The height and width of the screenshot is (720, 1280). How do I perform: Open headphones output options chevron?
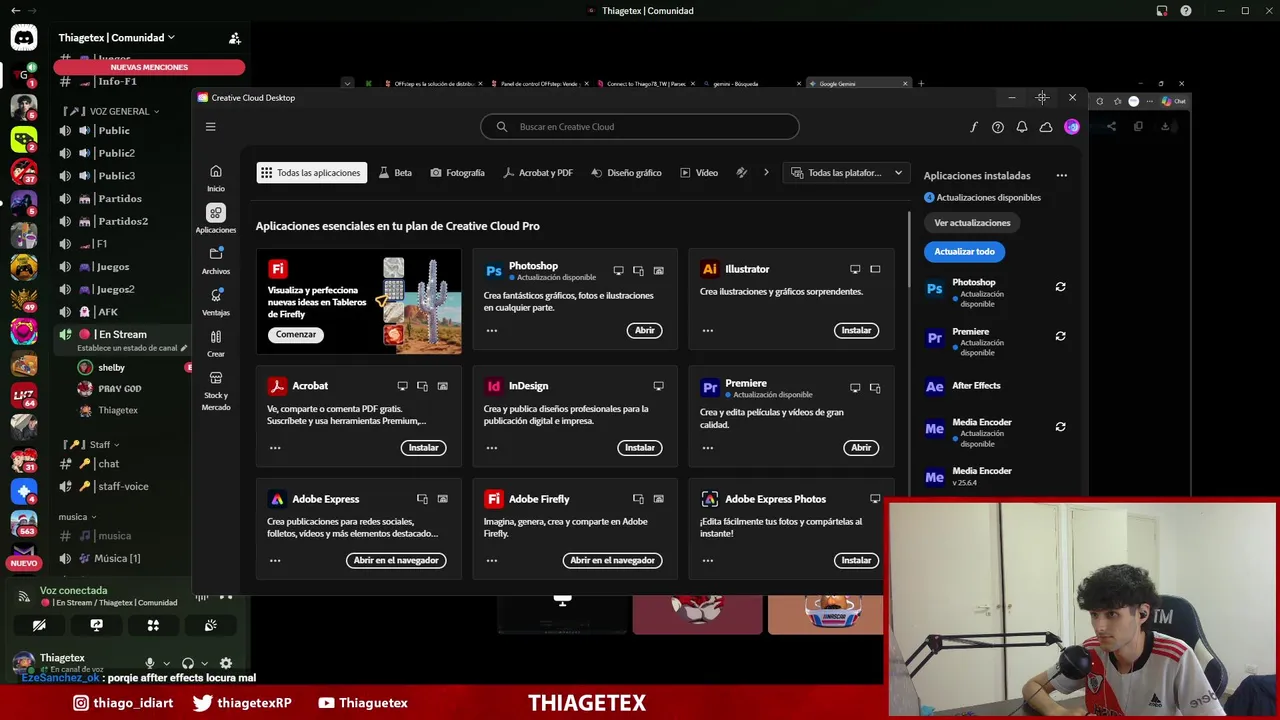(x=204, y=663)
